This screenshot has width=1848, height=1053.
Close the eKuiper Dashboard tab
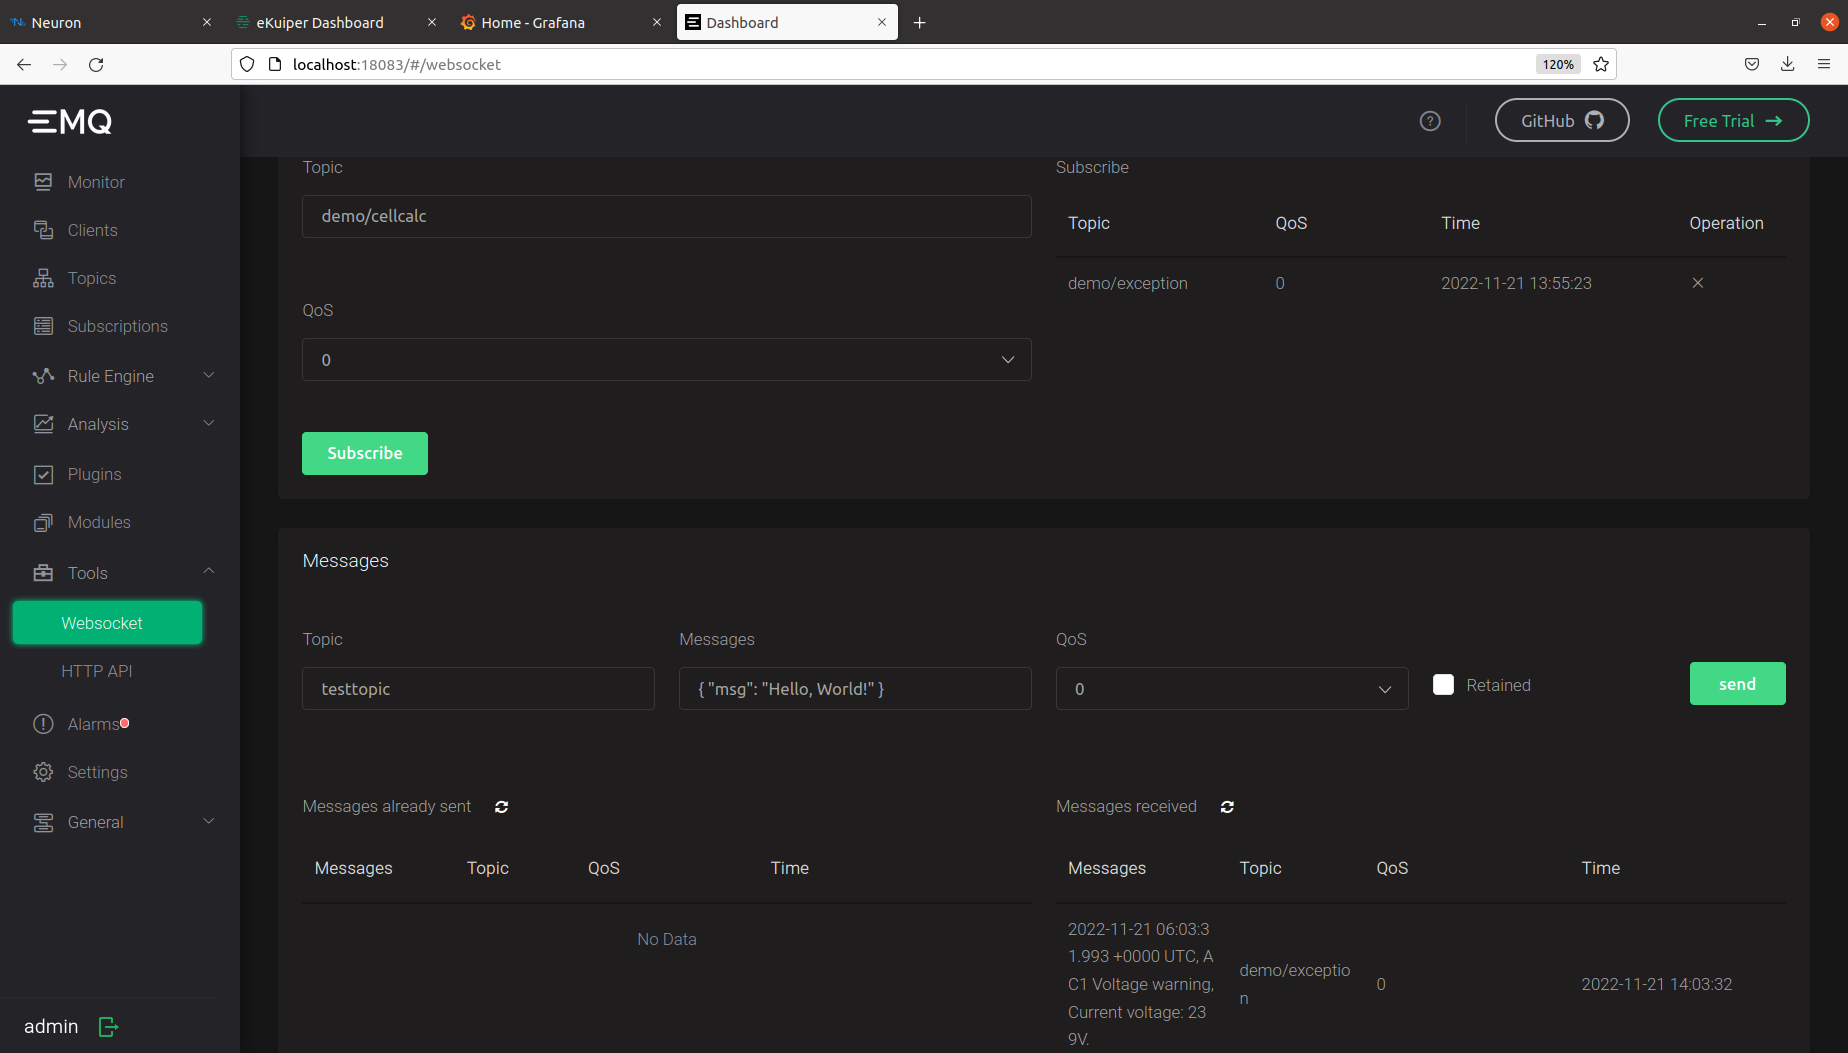pos(432,22)
